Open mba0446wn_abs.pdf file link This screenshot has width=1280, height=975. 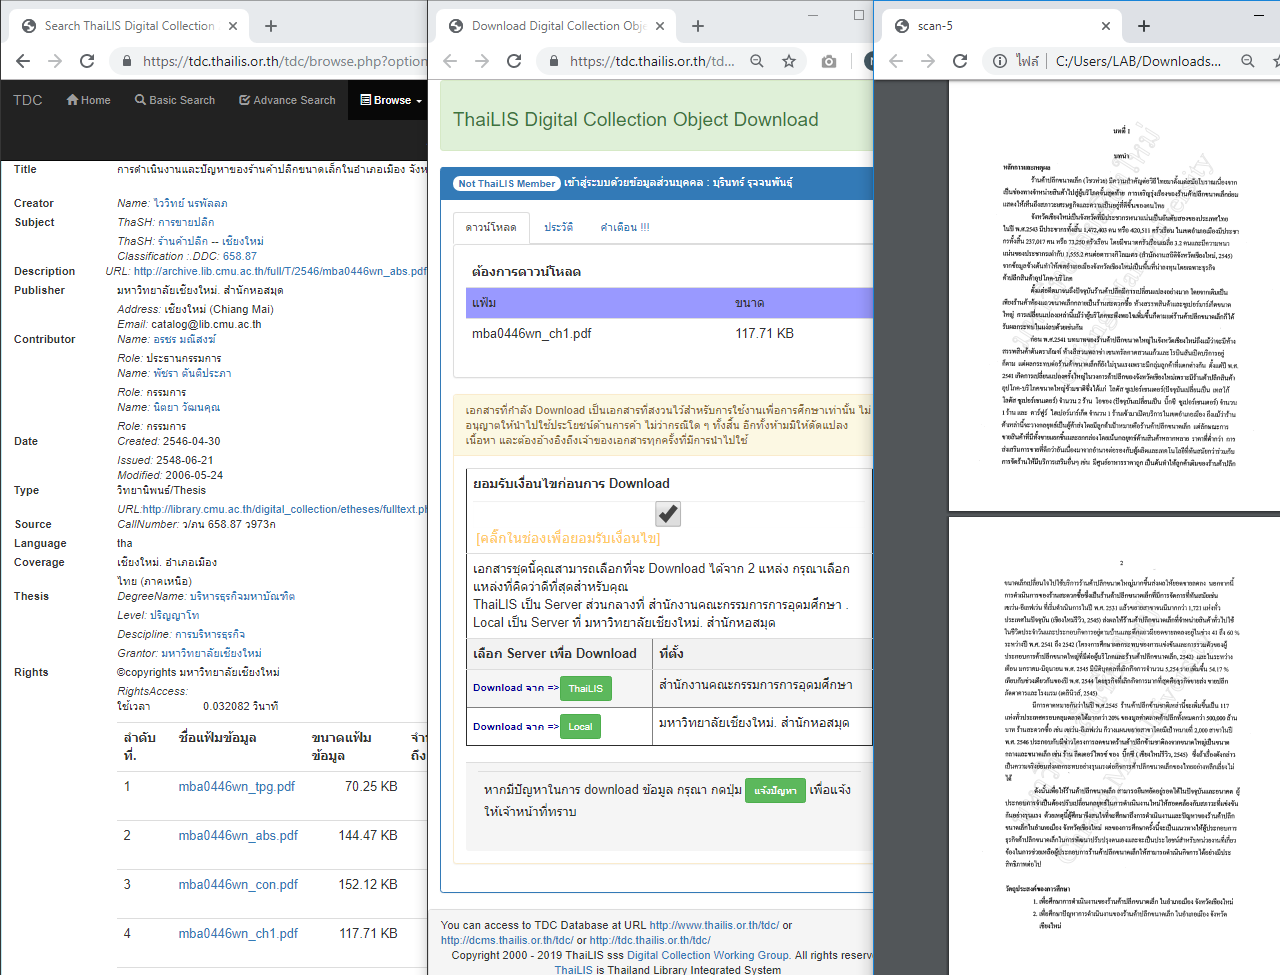pos(238,836)
